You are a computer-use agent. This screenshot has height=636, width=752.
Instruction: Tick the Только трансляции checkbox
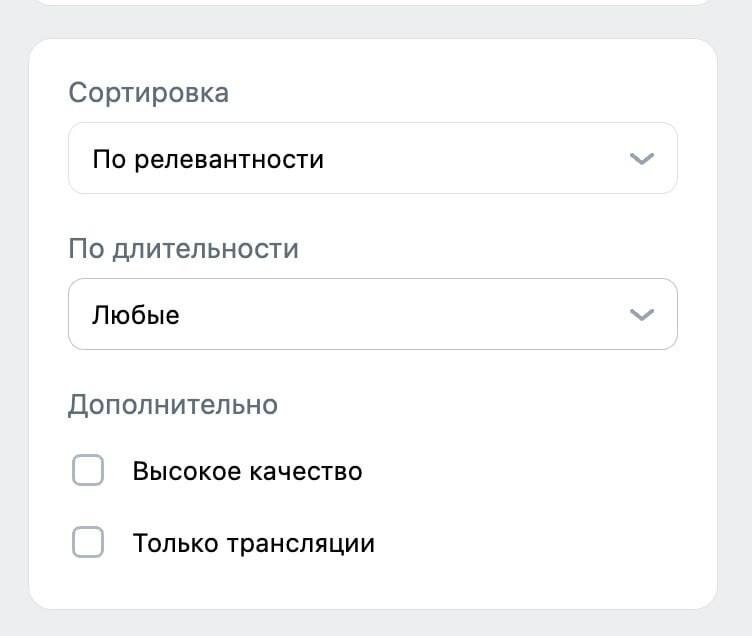(x=88, y=543)
